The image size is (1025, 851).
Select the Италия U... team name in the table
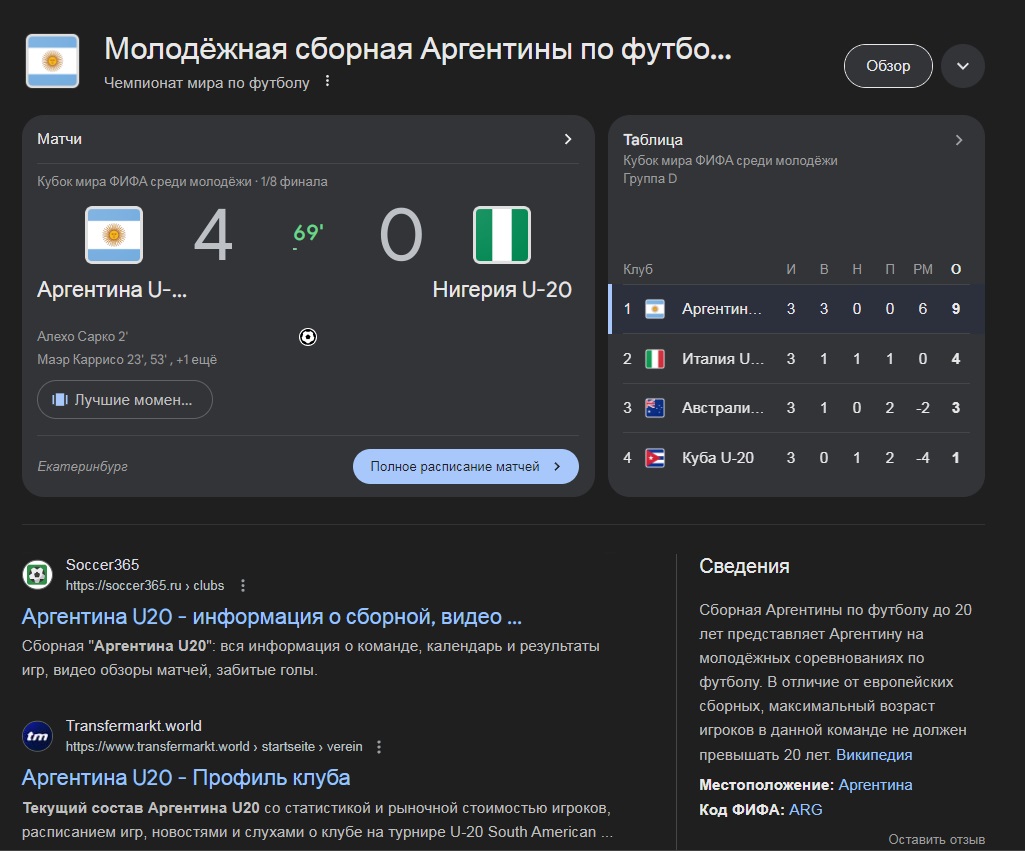tap(722, 359)
